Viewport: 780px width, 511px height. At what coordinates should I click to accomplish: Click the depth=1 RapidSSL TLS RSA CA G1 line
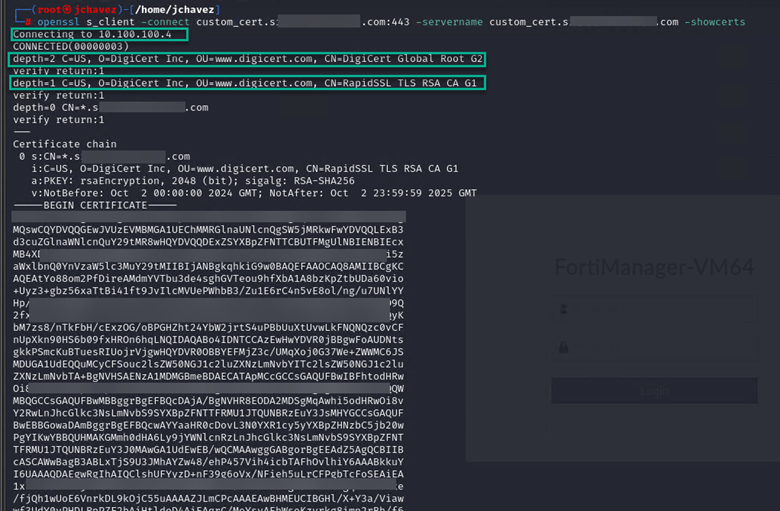245,83
